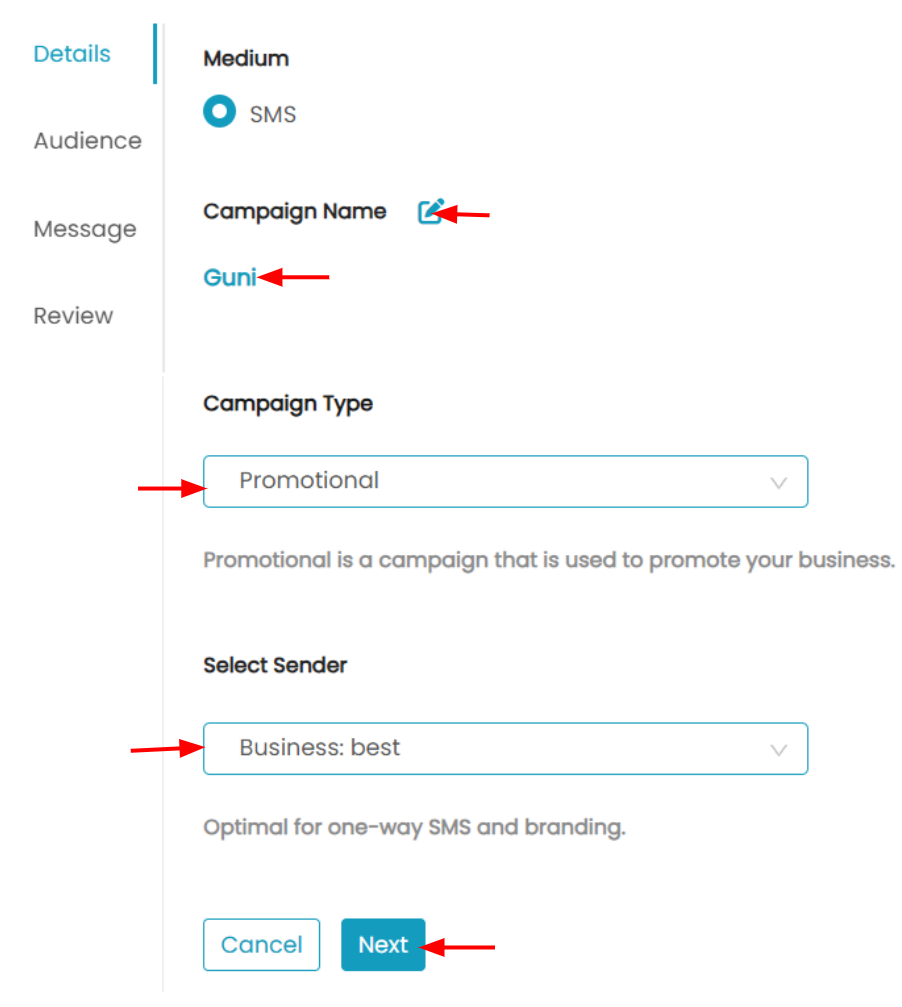Click the Campaign Type heading label
The width and height of the screenshot is (902, 1007).
click(x=288, y=404)
